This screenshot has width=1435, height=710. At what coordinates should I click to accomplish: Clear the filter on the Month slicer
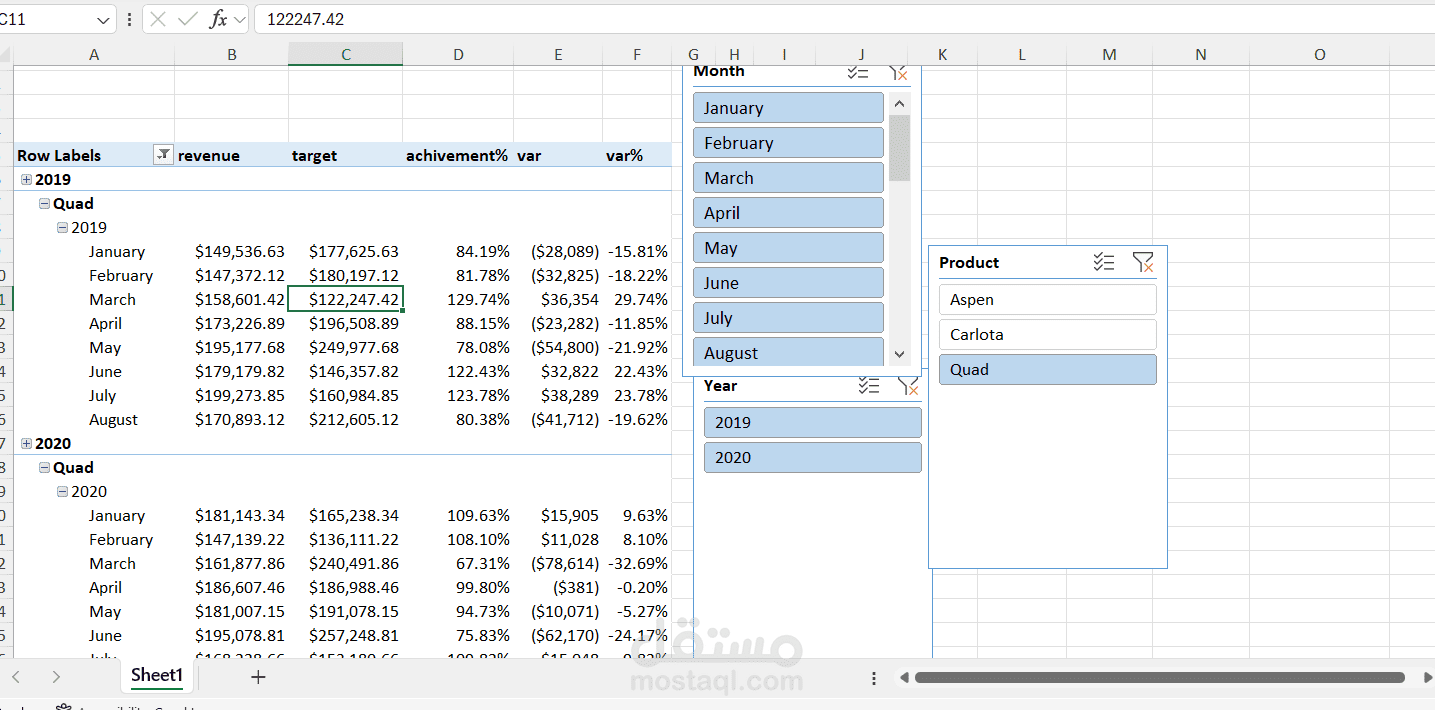click(x=898, y=72)
